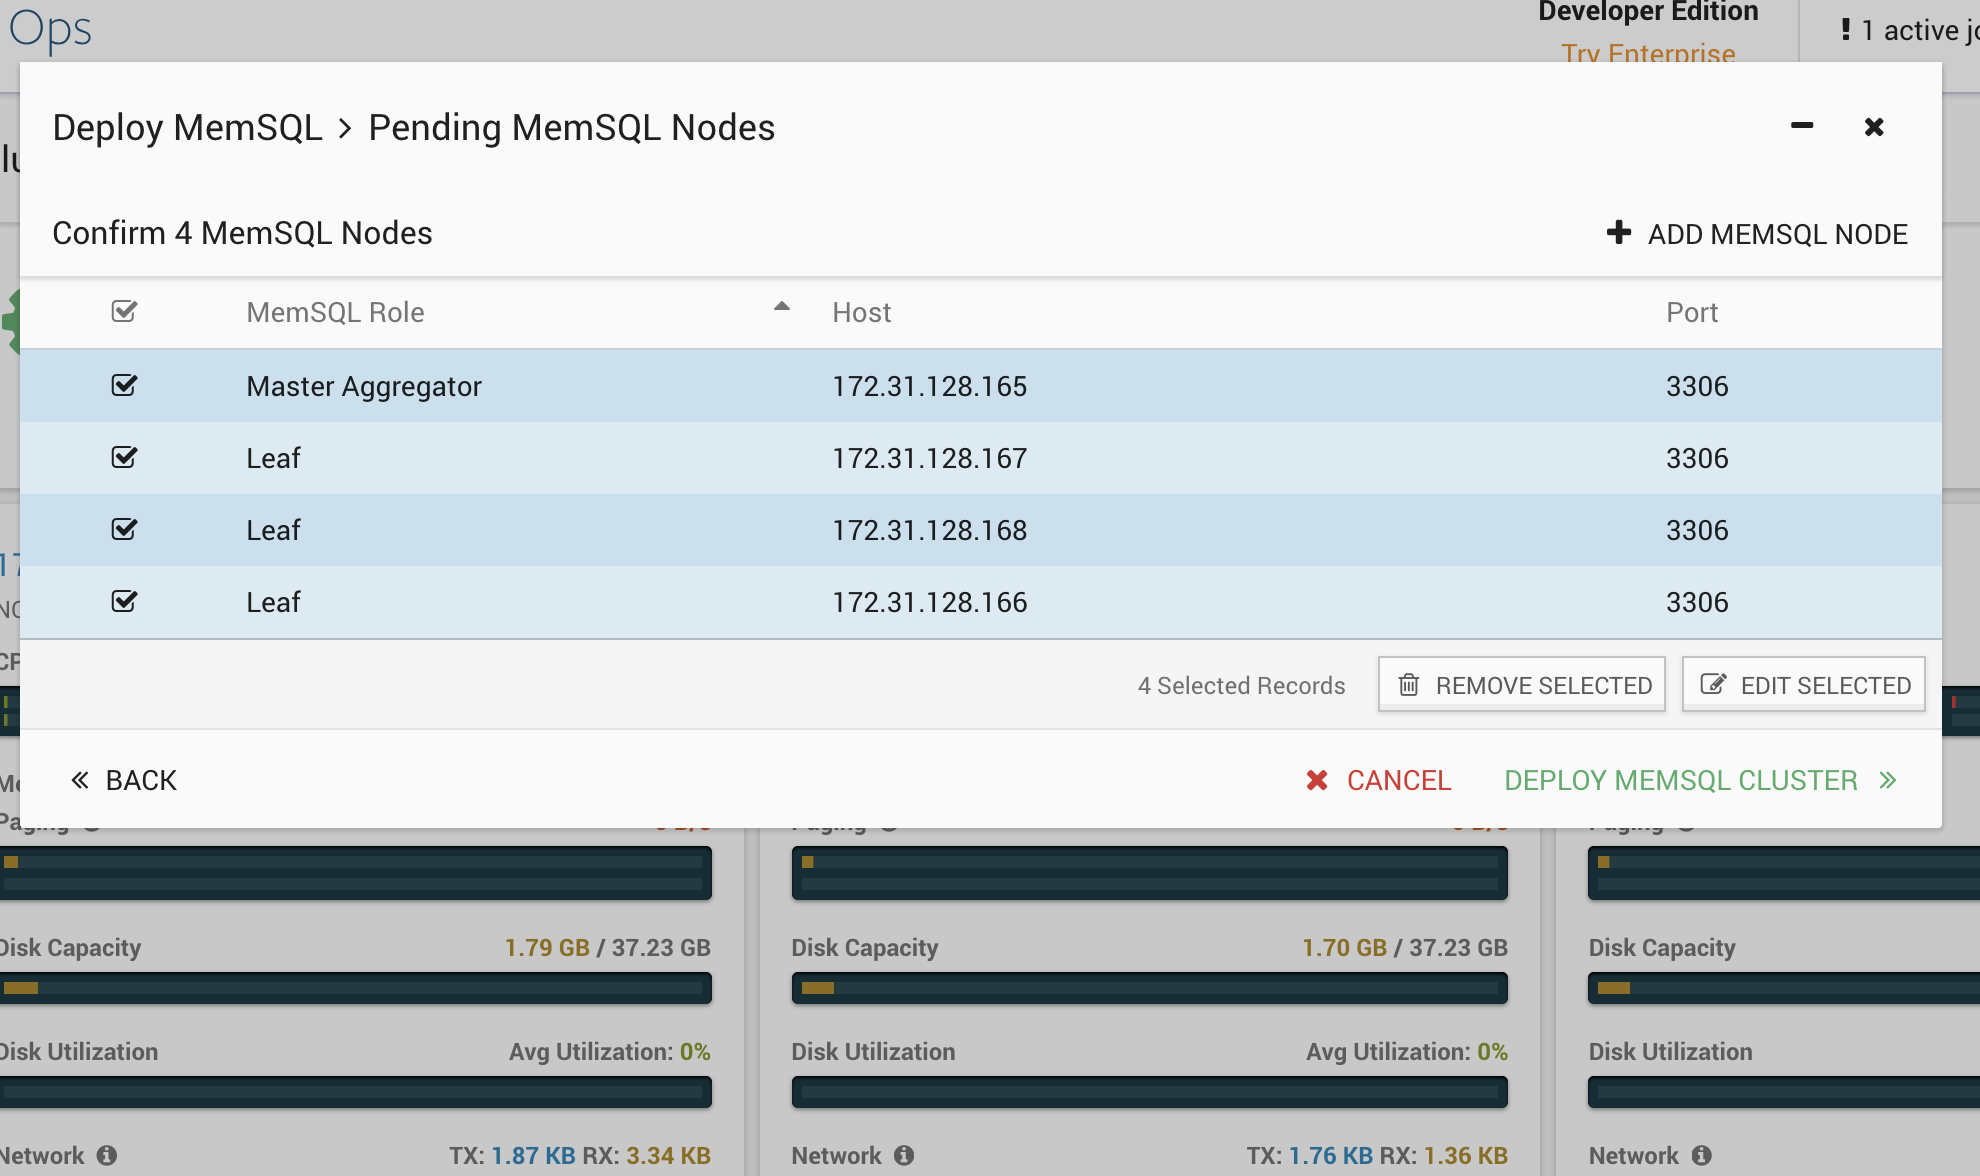The height and width of the screenshot is (1176, 1980).
Task: Click the minimize dialog dash icon
Action: coord(1802,125)
